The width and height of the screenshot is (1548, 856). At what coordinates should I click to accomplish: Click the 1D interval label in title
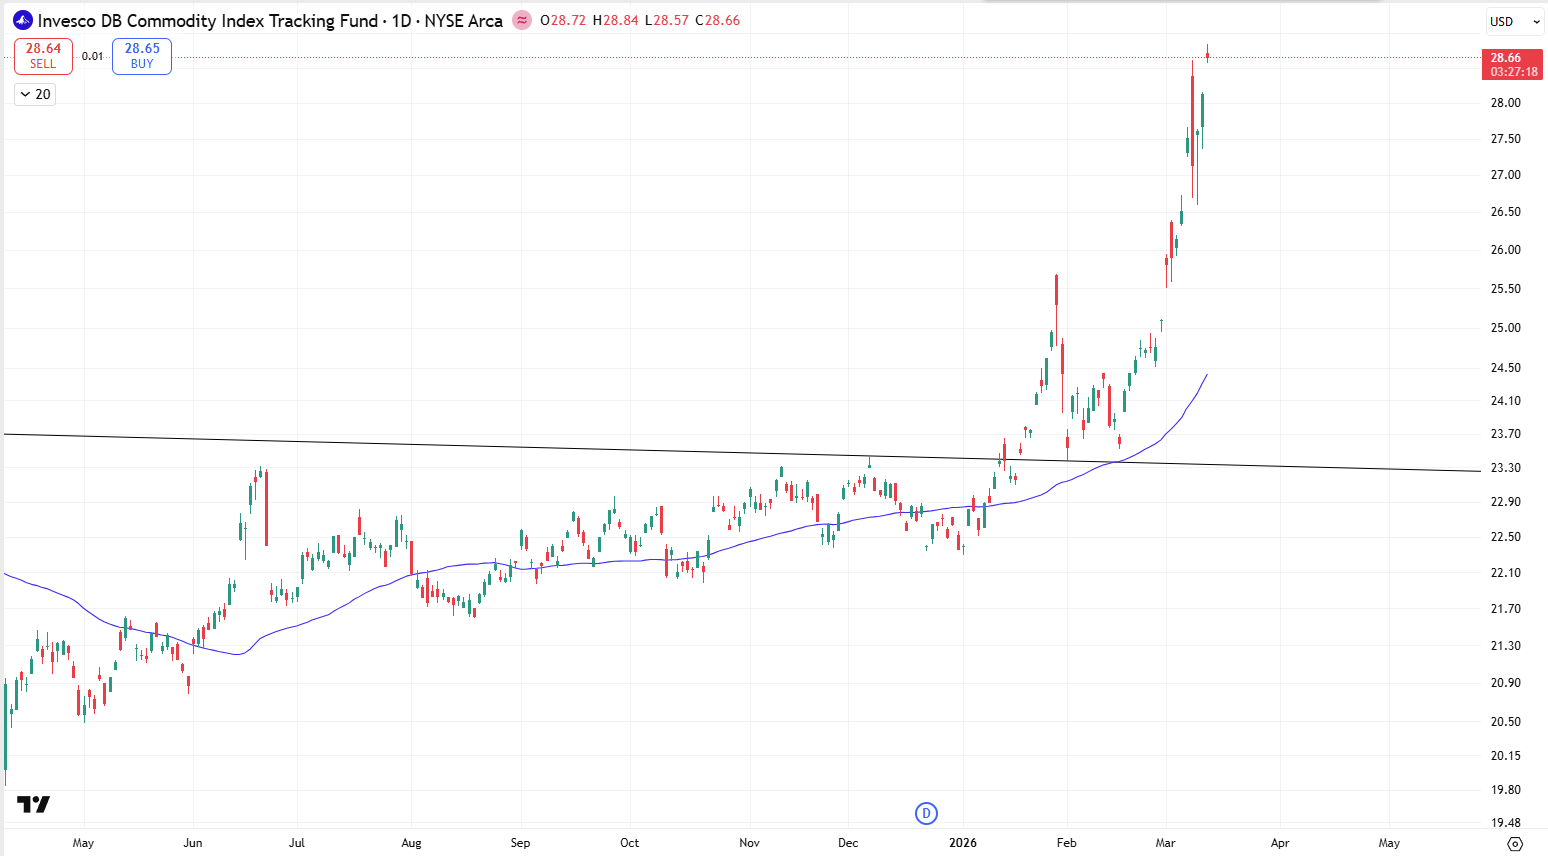(x=401, y=20)
